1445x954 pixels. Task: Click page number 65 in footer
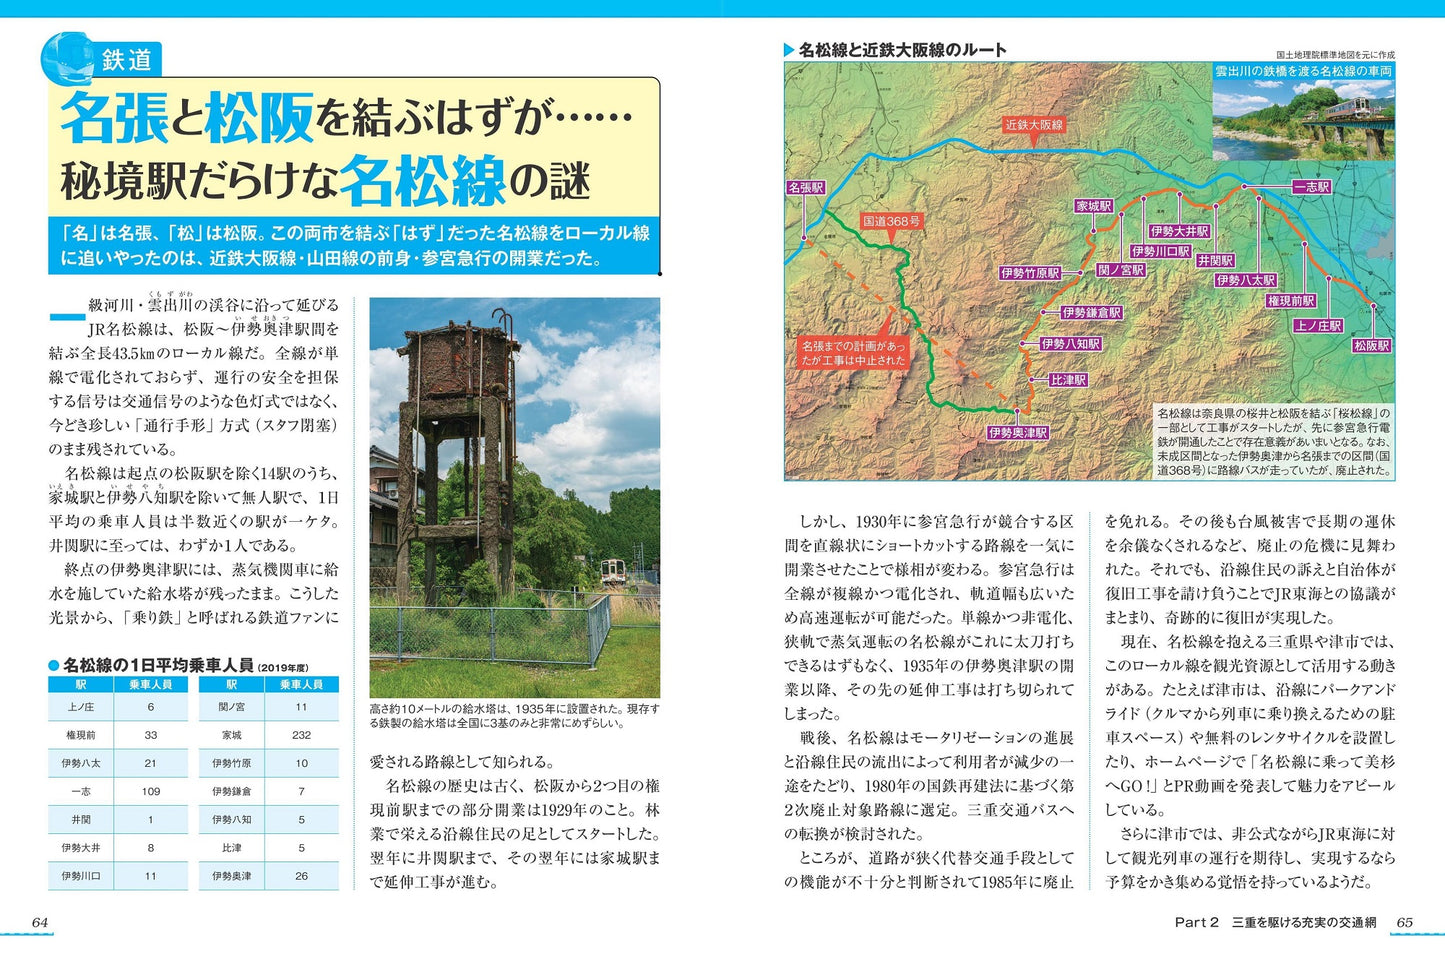point(1404,922)
